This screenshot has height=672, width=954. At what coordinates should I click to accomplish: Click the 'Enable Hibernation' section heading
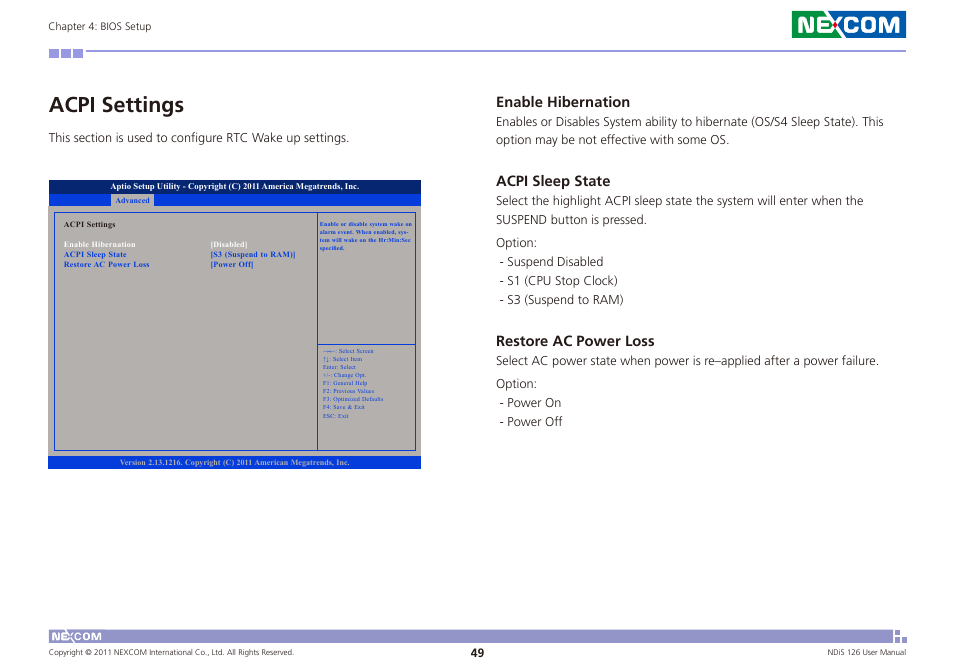[563, 102]
